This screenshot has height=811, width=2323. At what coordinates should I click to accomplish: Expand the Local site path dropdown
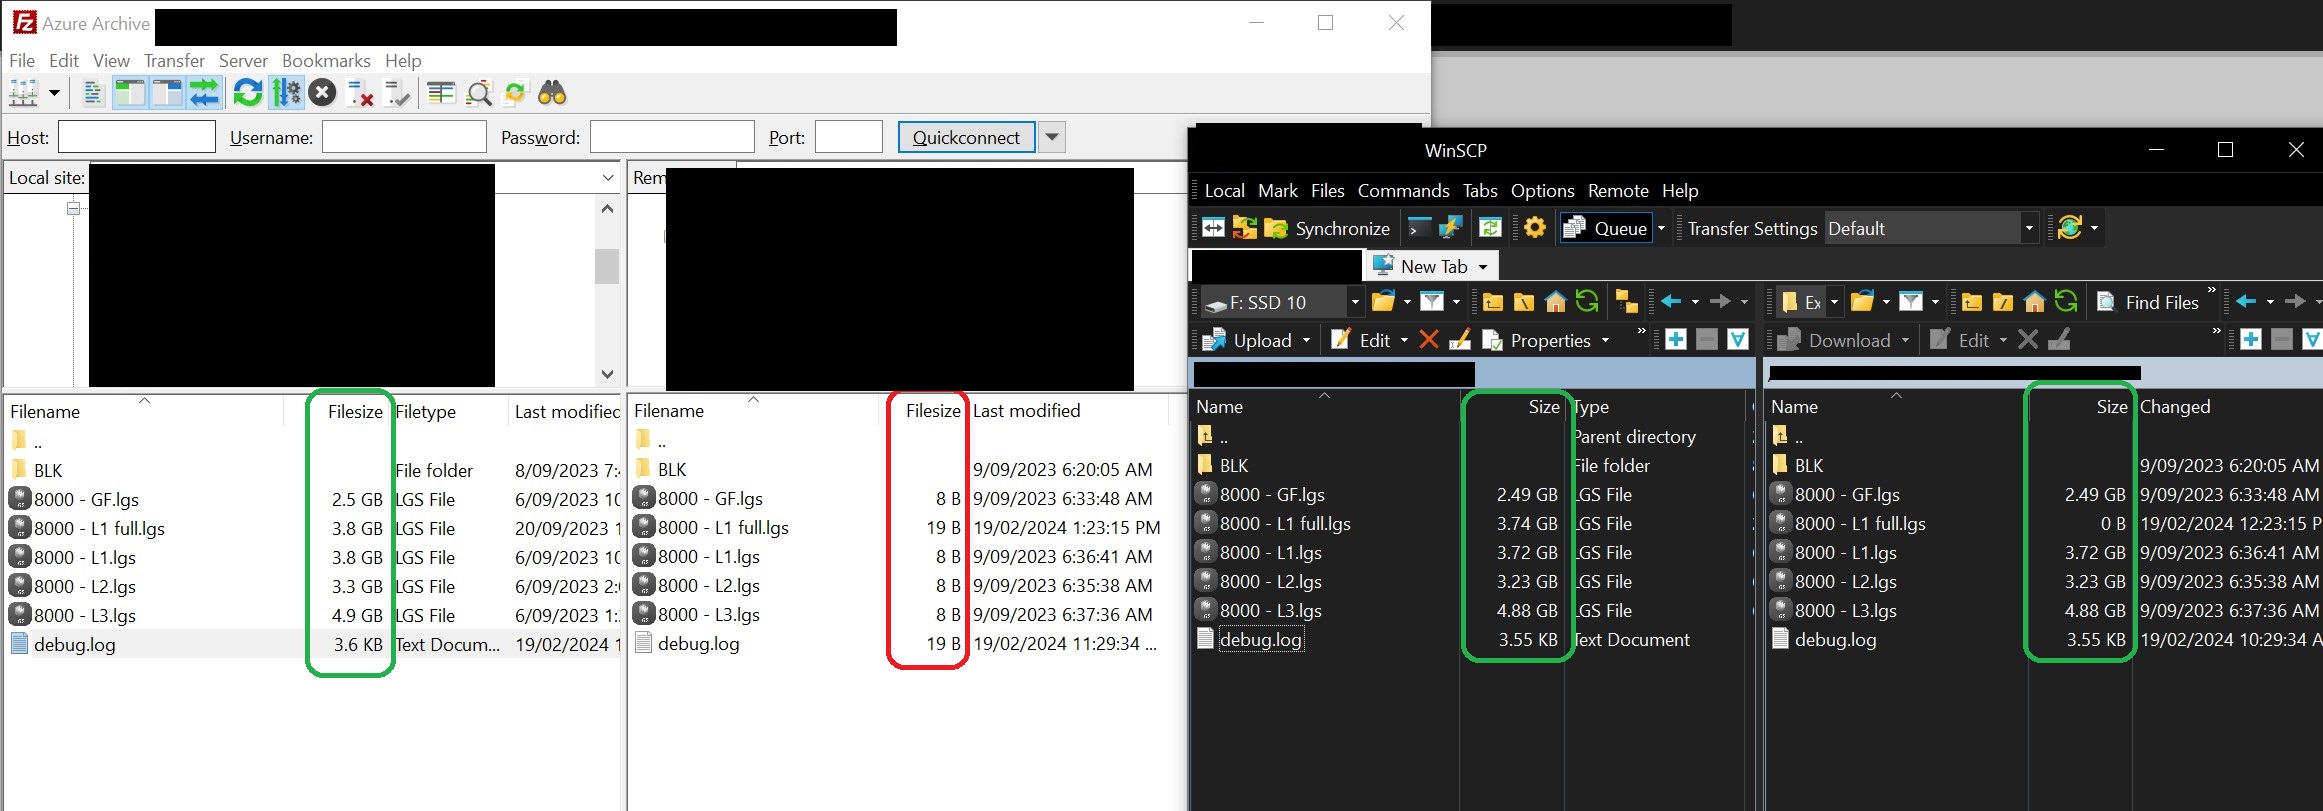coord(608,178)
